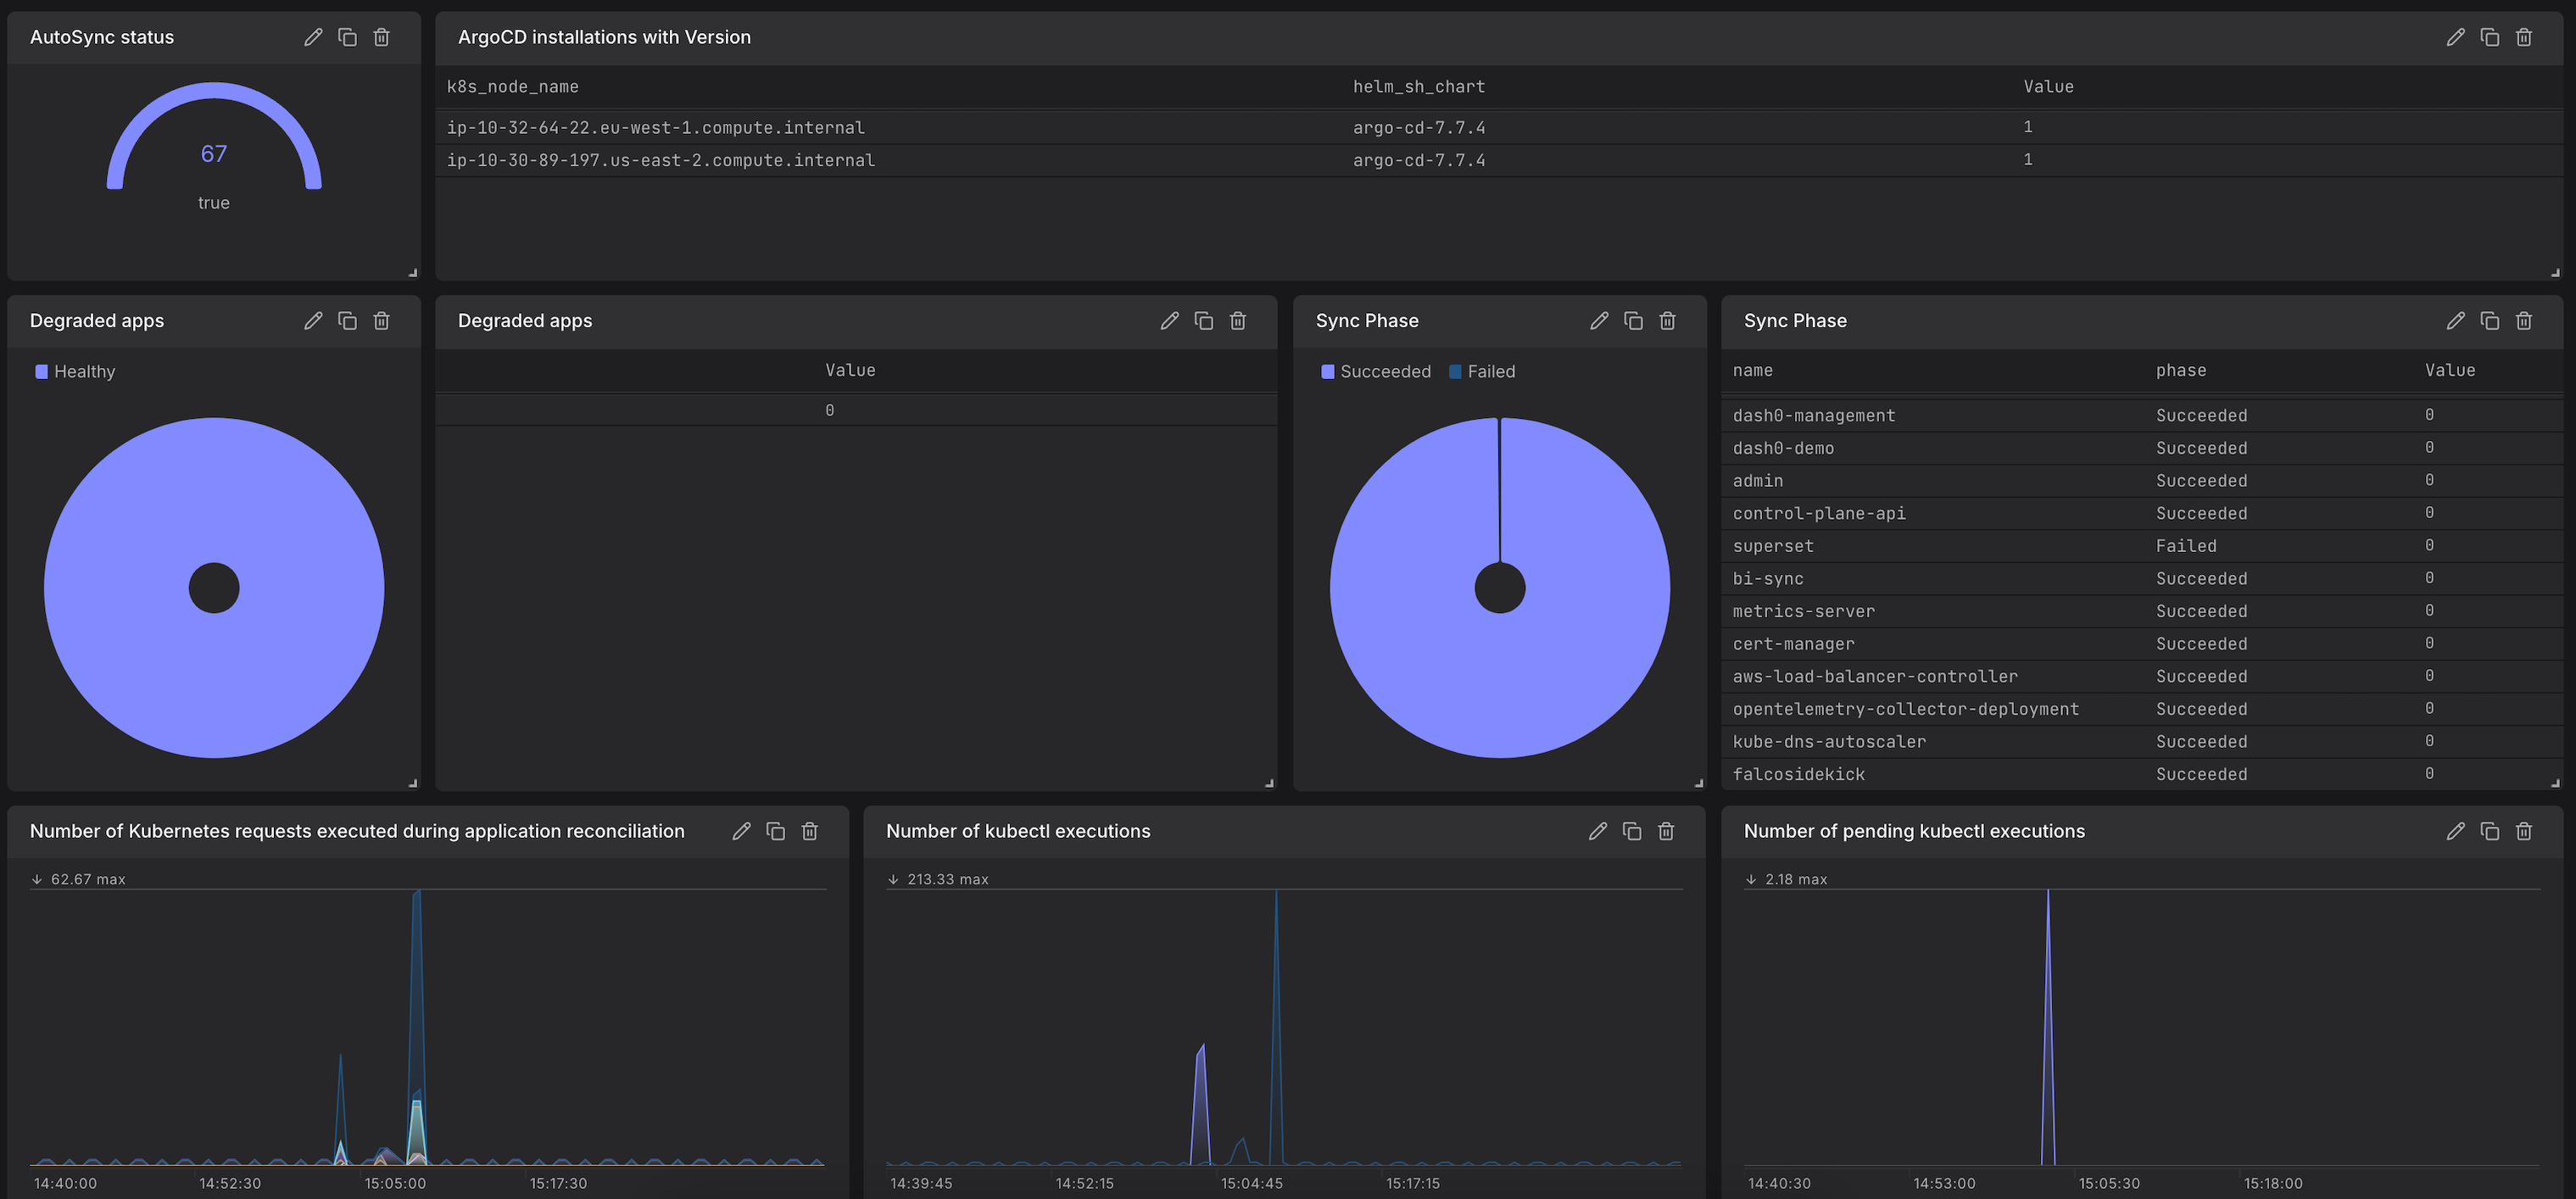Edit the Sync Phase table panel

(x=2455, y=320)
